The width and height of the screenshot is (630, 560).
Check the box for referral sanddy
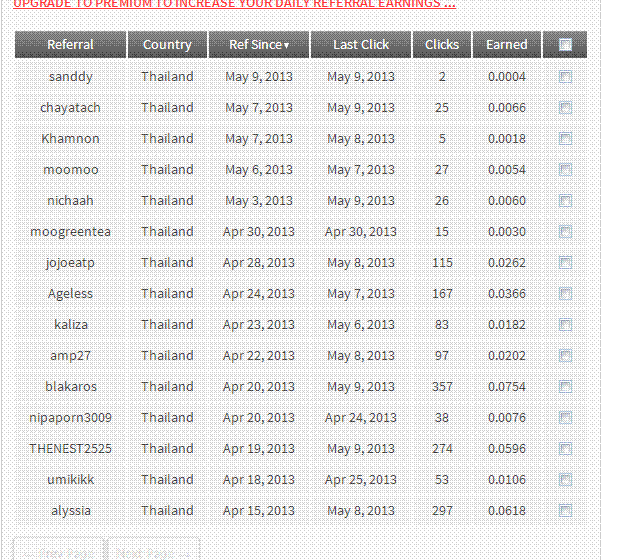pos(565,77)
